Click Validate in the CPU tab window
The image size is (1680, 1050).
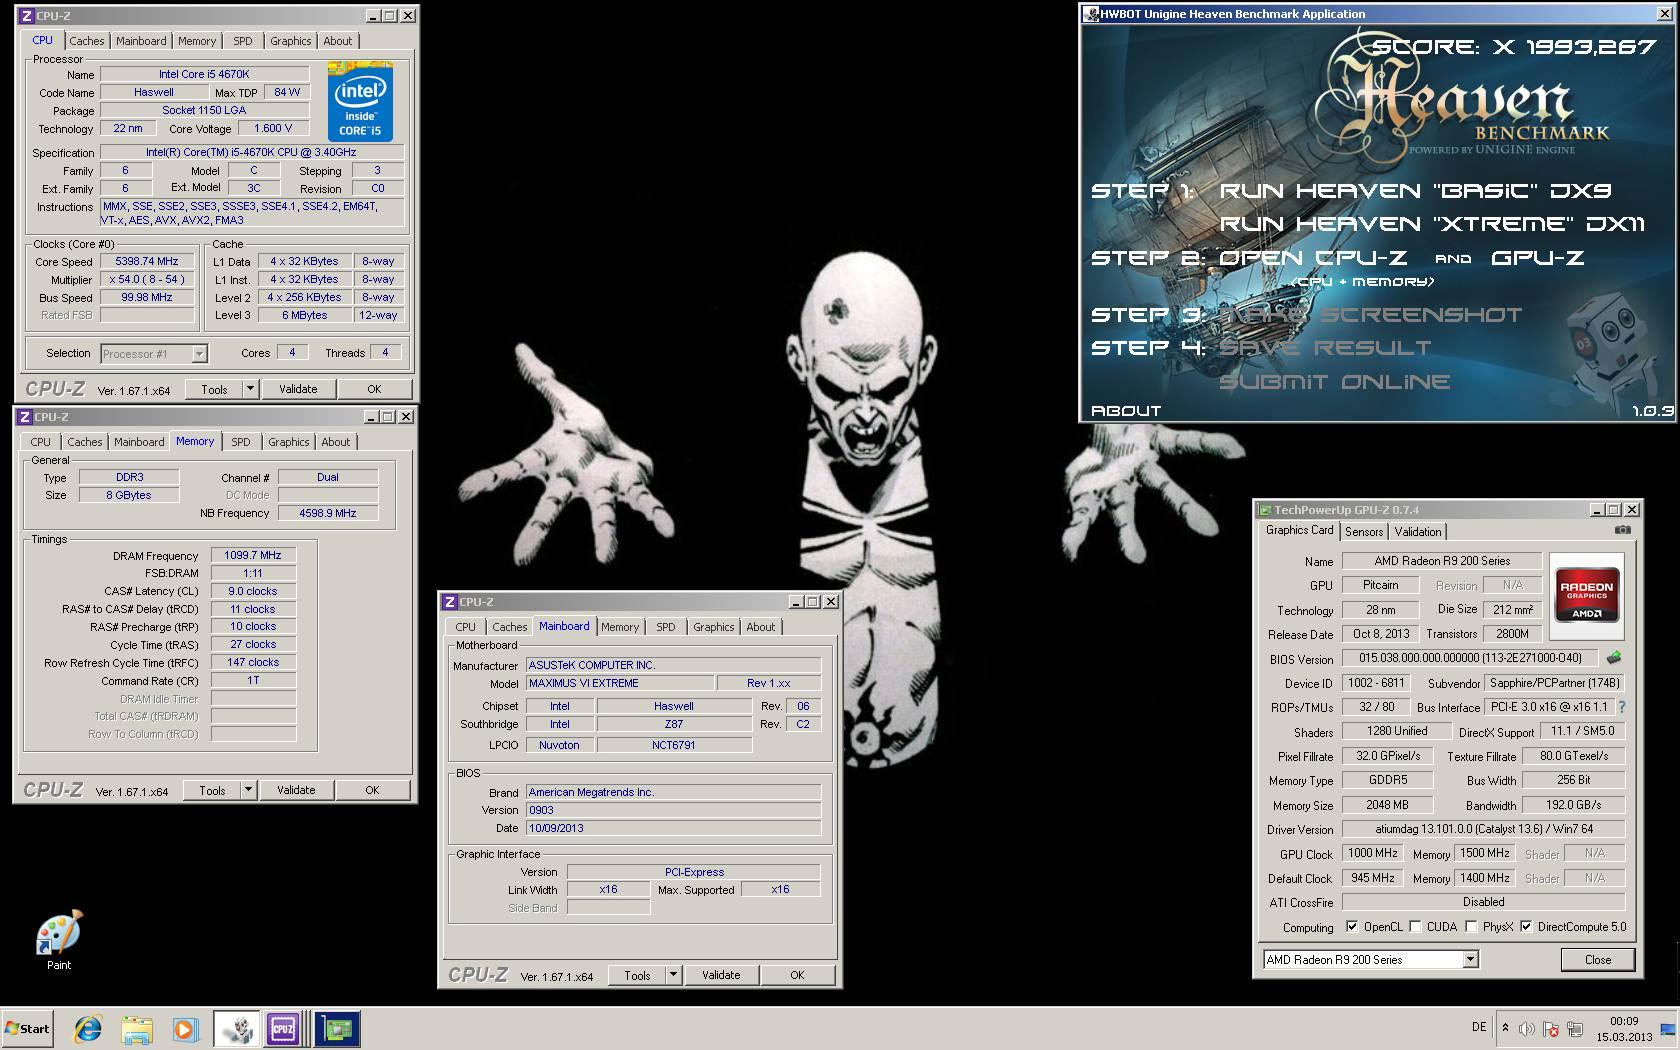tap(298, 389)
